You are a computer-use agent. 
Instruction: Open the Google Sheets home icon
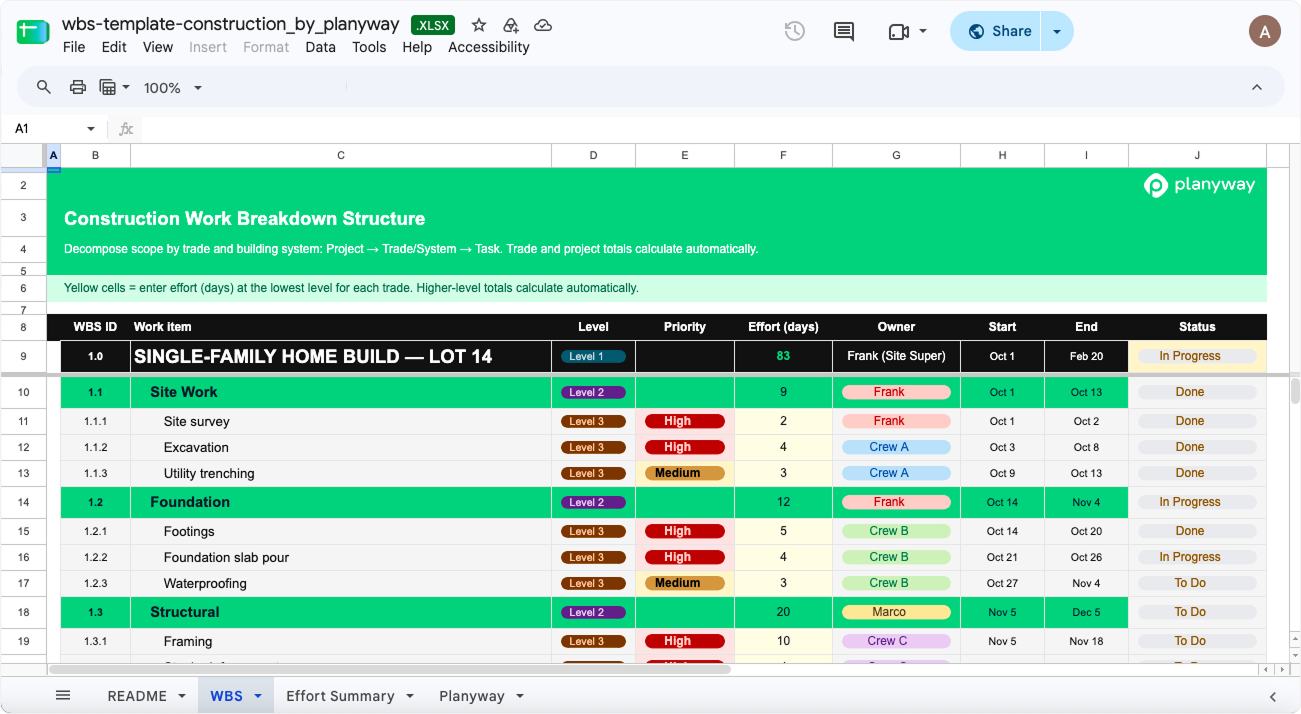pos(33,31)
